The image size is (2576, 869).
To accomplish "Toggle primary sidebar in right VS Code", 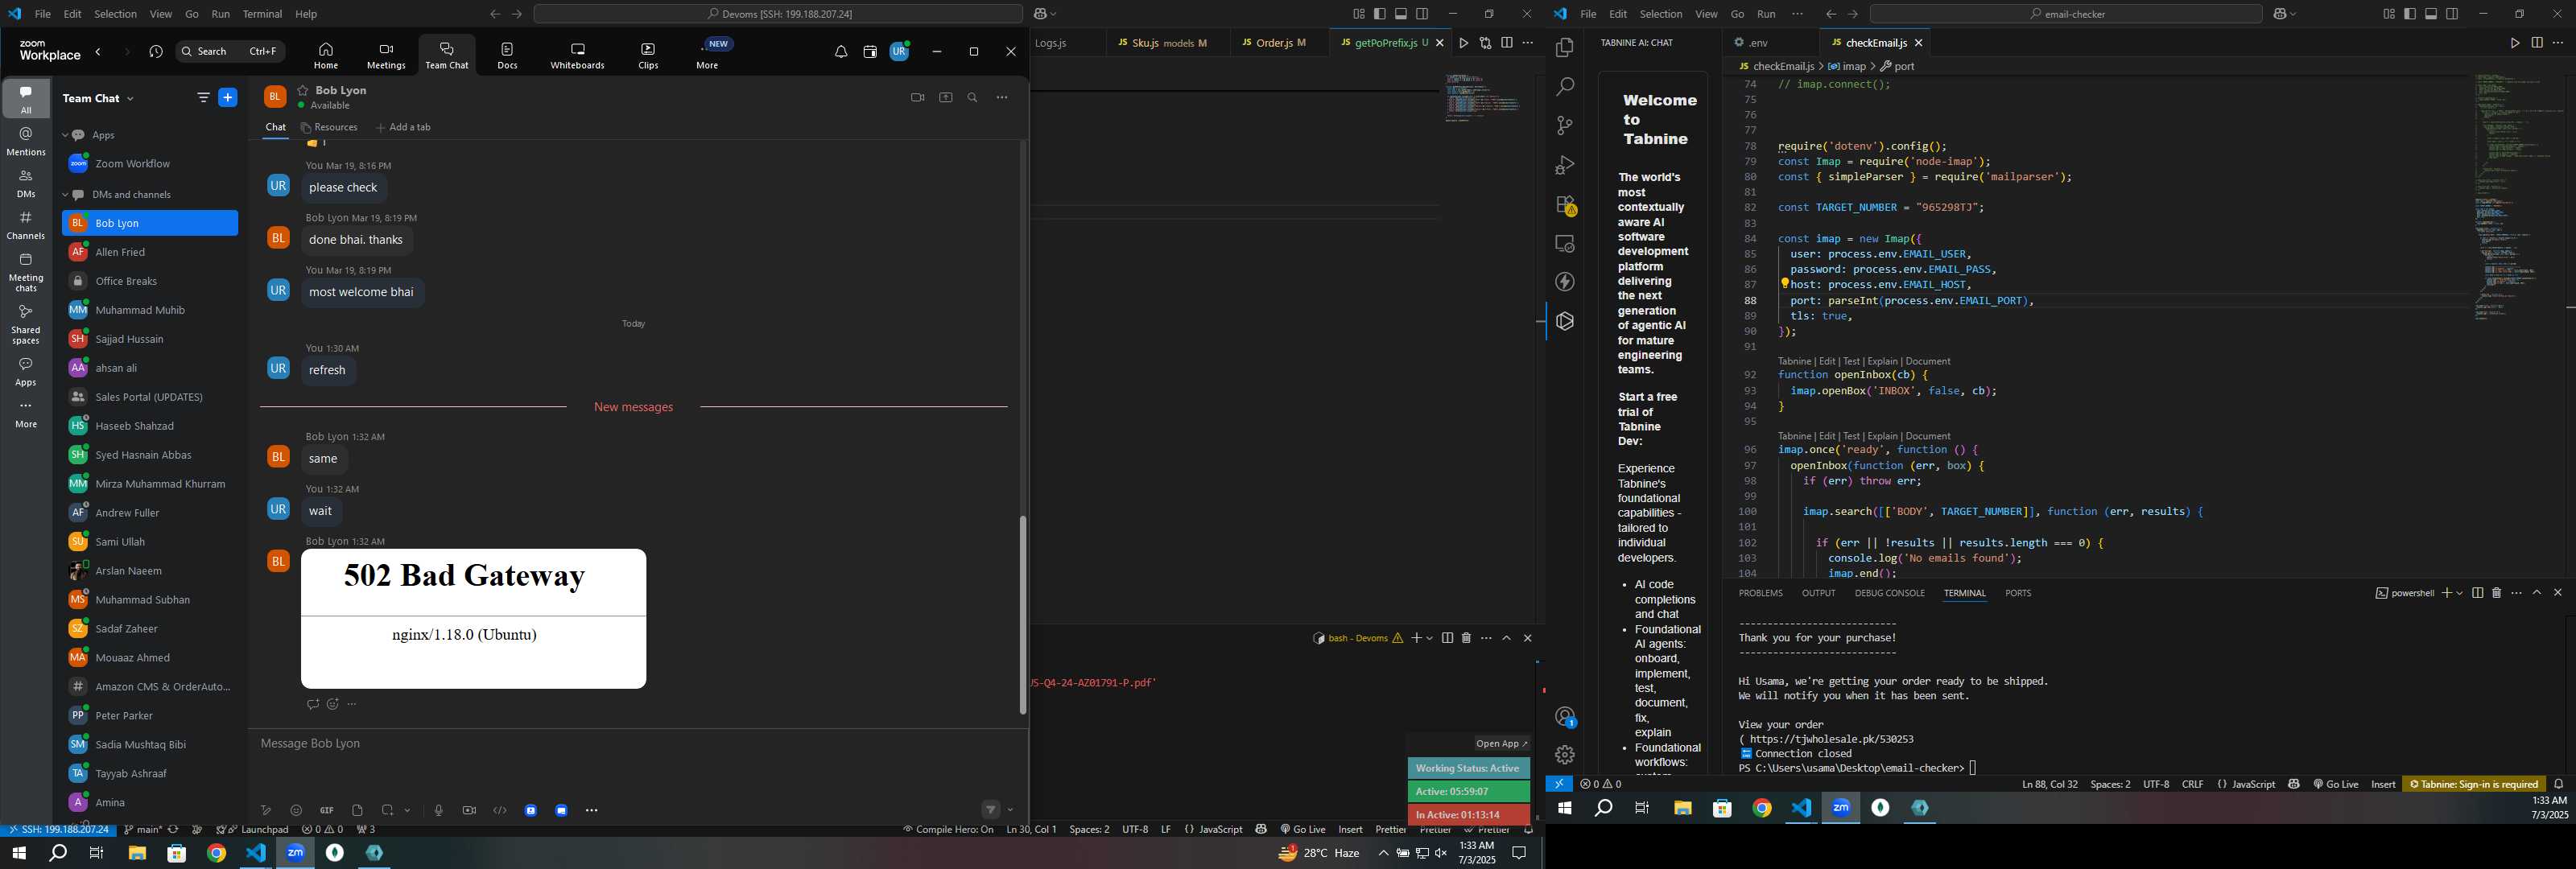I will (x=2410, y=14).
